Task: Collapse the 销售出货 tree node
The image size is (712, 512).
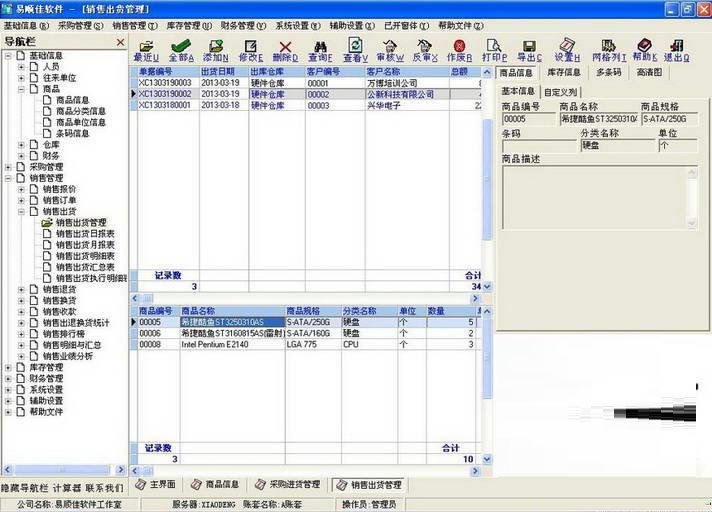Action: tap(22, 211)
